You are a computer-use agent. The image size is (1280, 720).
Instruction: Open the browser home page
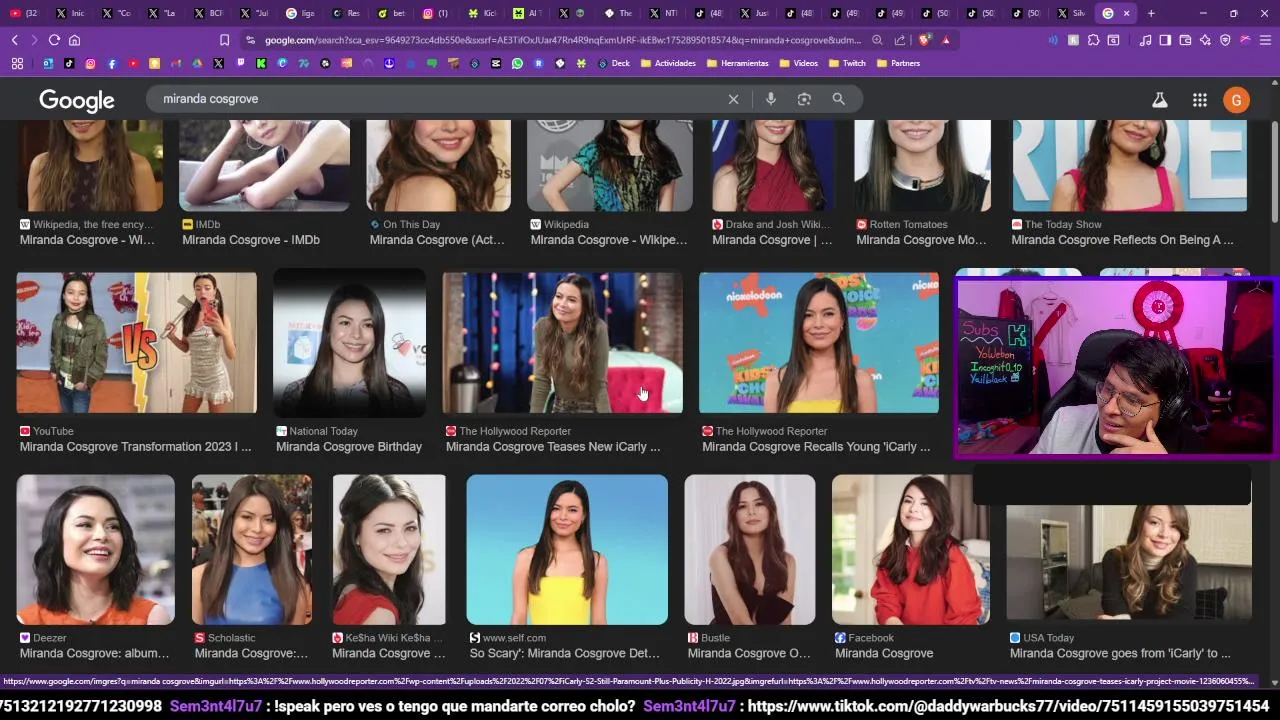click(74, 40)
